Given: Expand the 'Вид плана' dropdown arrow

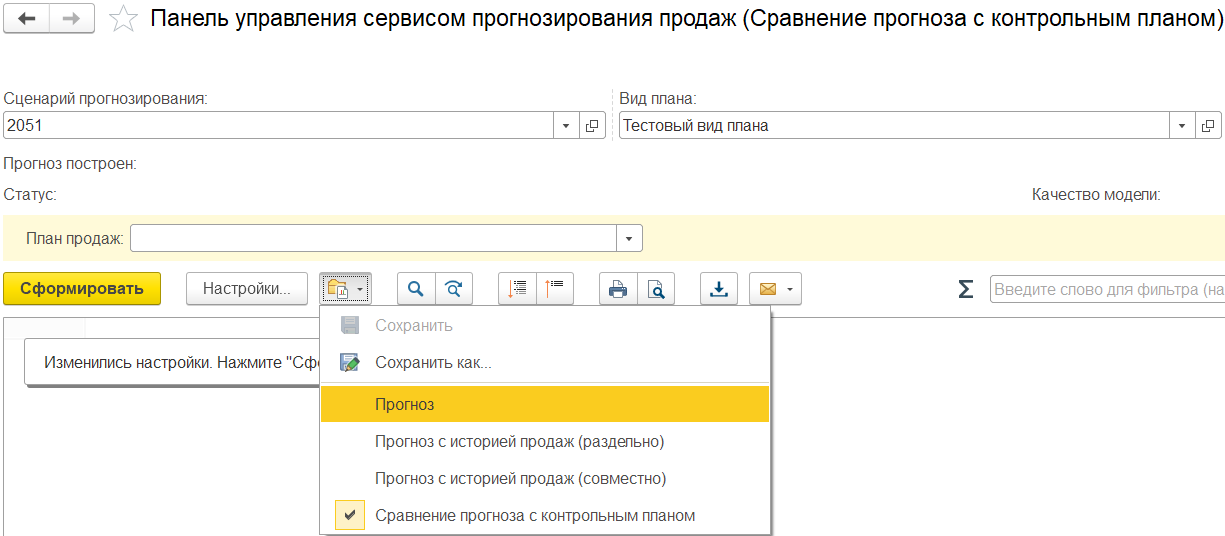Looking at the screenshot, I should coord(1183,125).
